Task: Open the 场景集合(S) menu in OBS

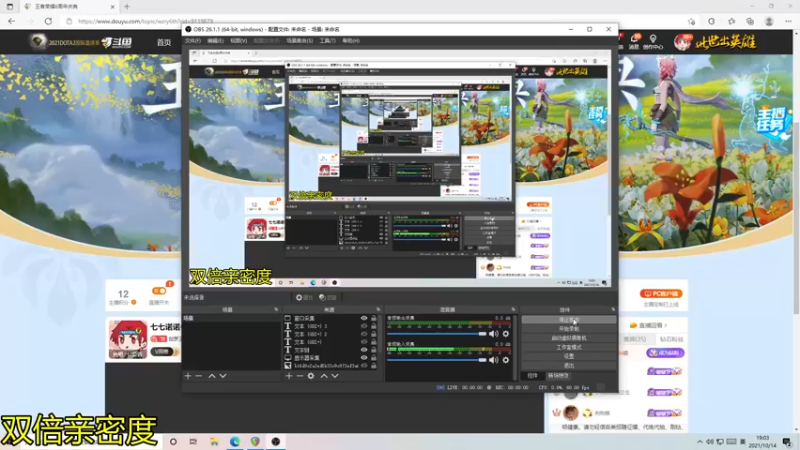Action: point(299,41)
